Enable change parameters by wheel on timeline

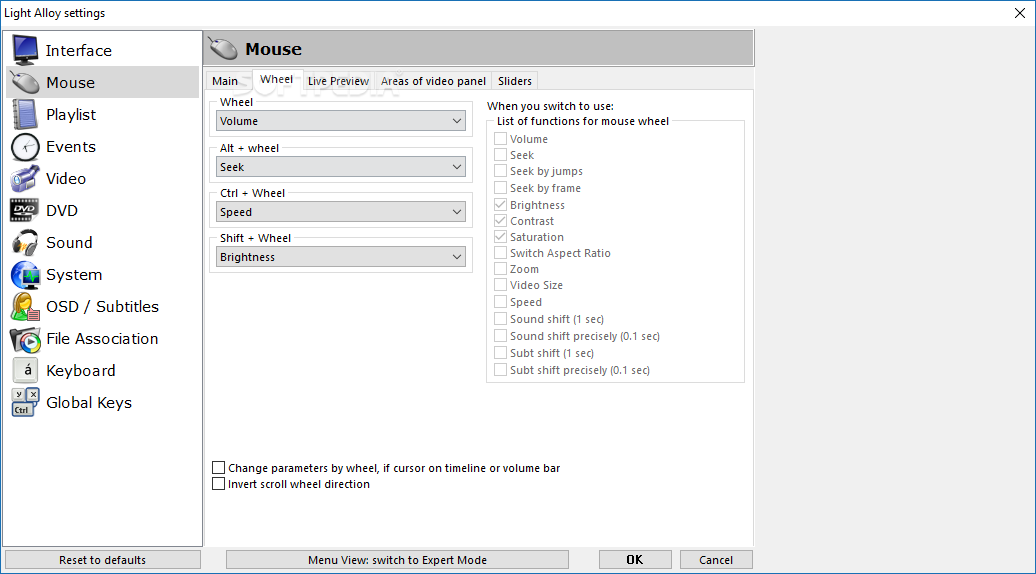pyautogui.click(x=218, y=468)
